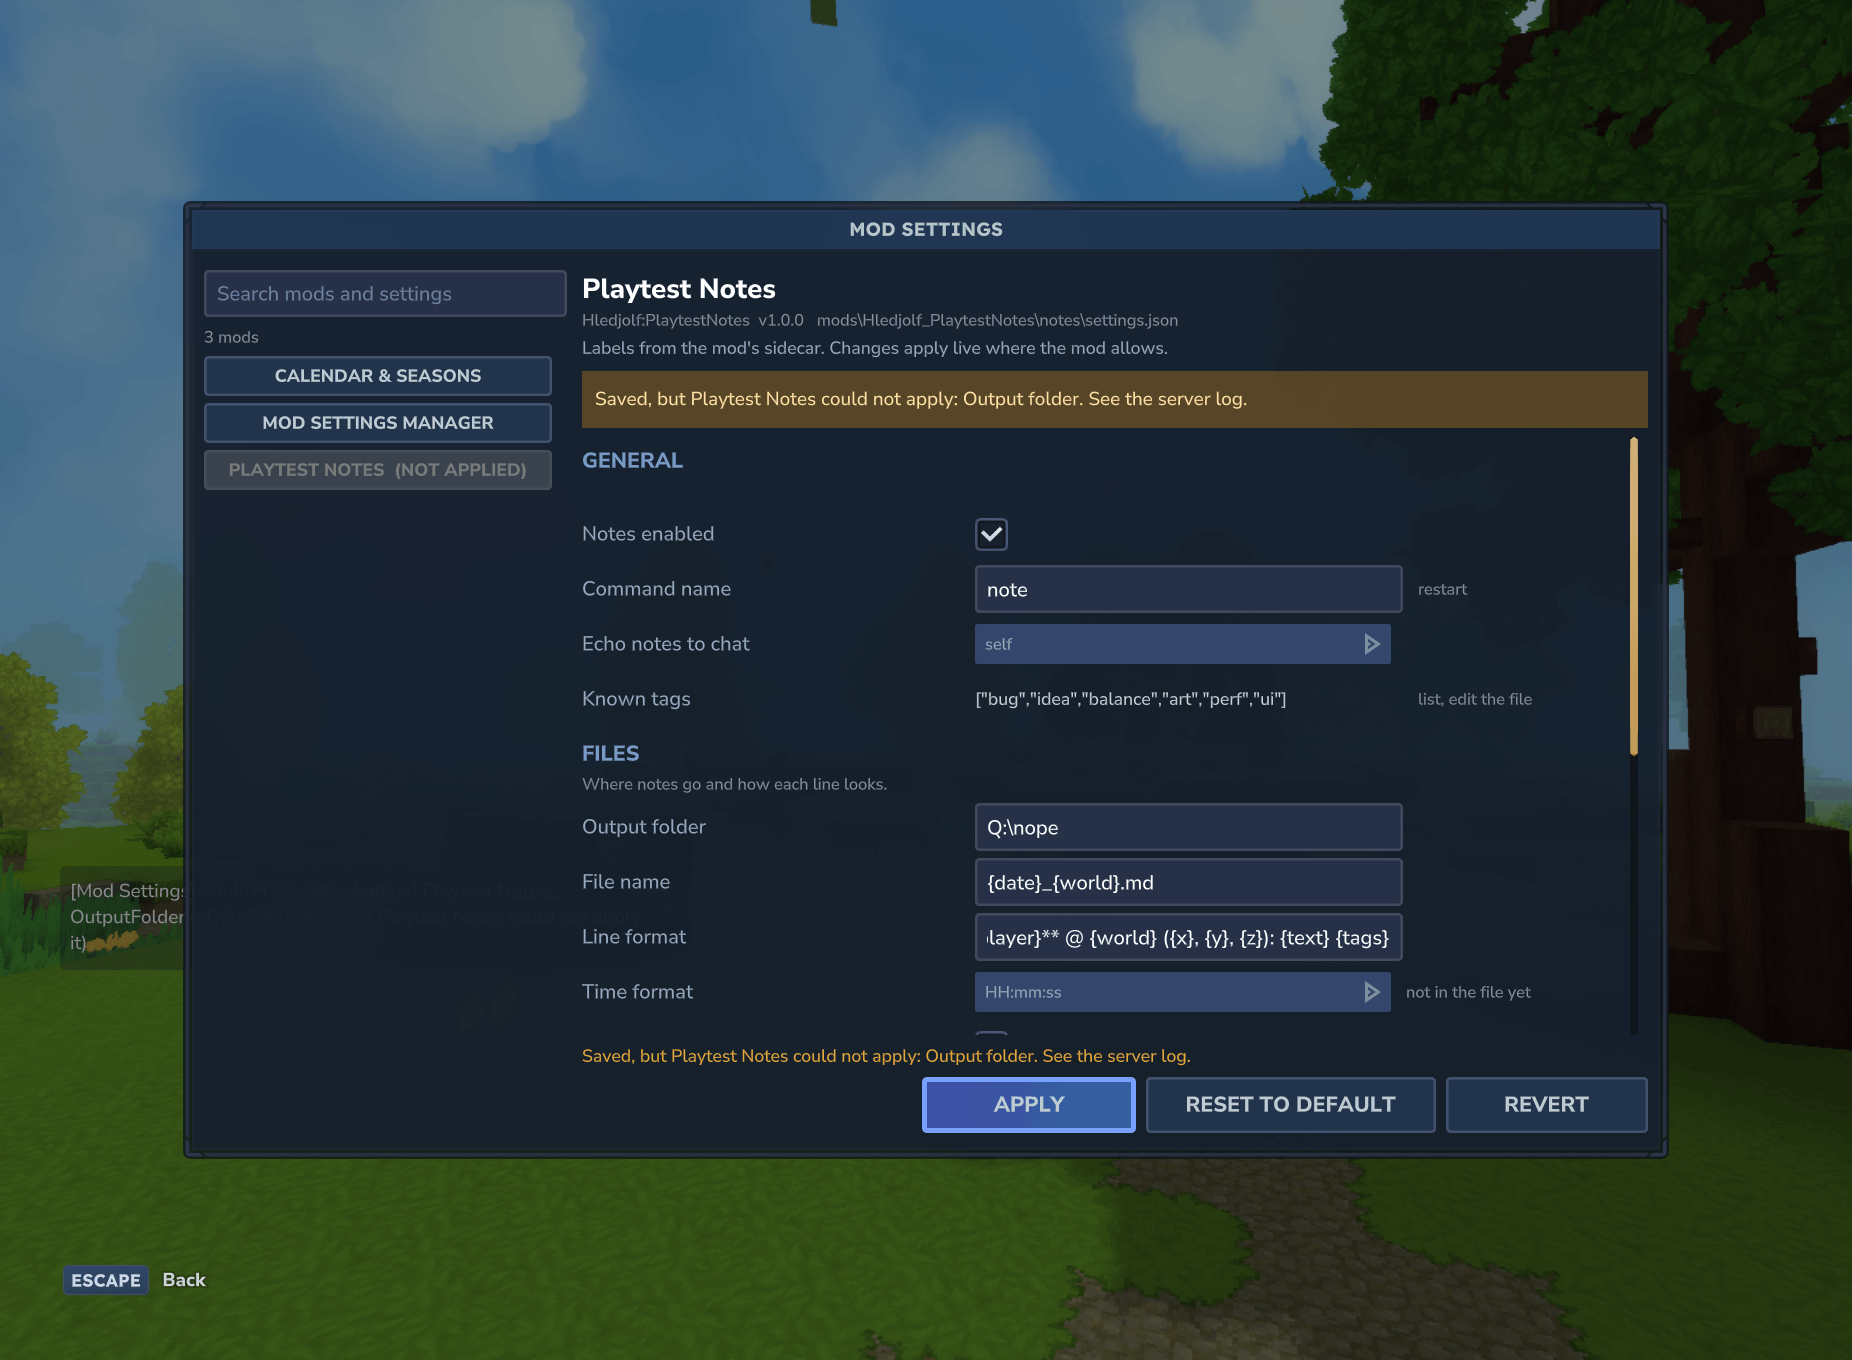This screenshot has width=1852, height=1360.
Task: Click the Revert button
Action: [x=1546, y=1105]
